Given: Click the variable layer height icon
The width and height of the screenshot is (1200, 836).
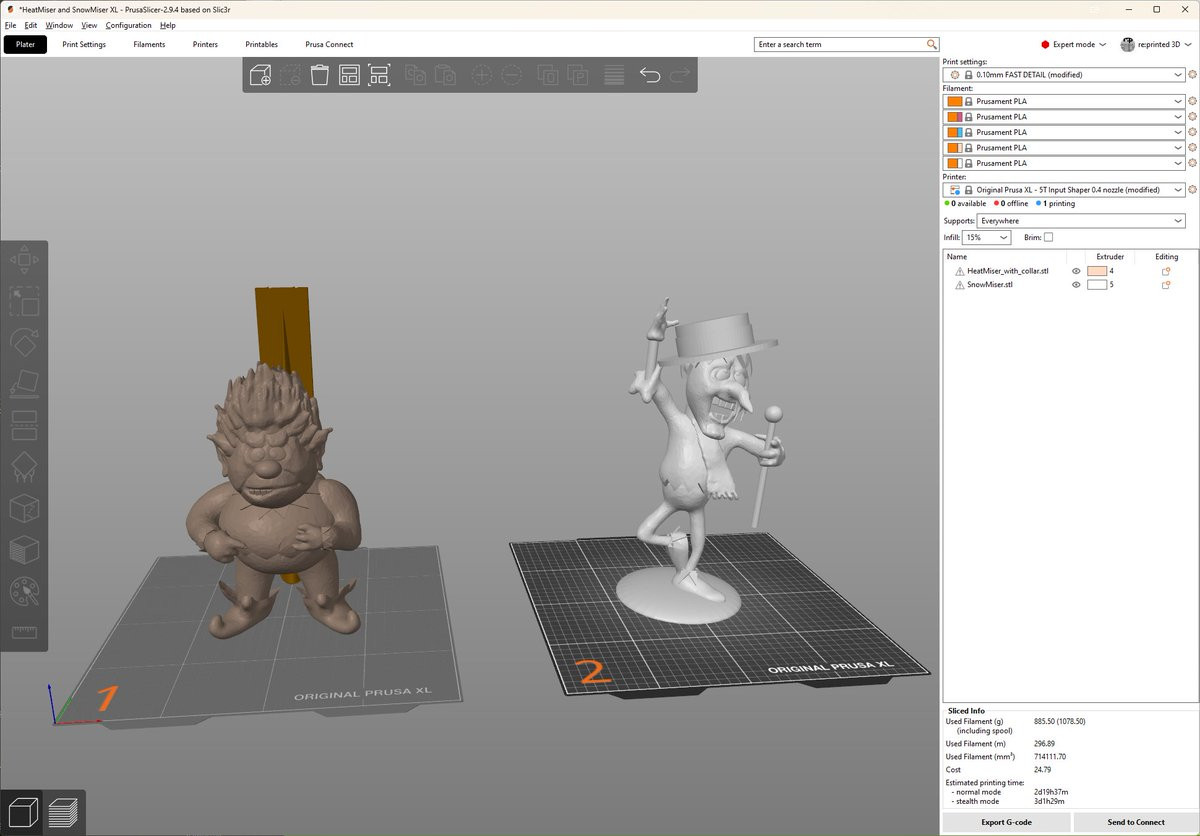Looking at the screenshot, I should [x=614, y=75].
